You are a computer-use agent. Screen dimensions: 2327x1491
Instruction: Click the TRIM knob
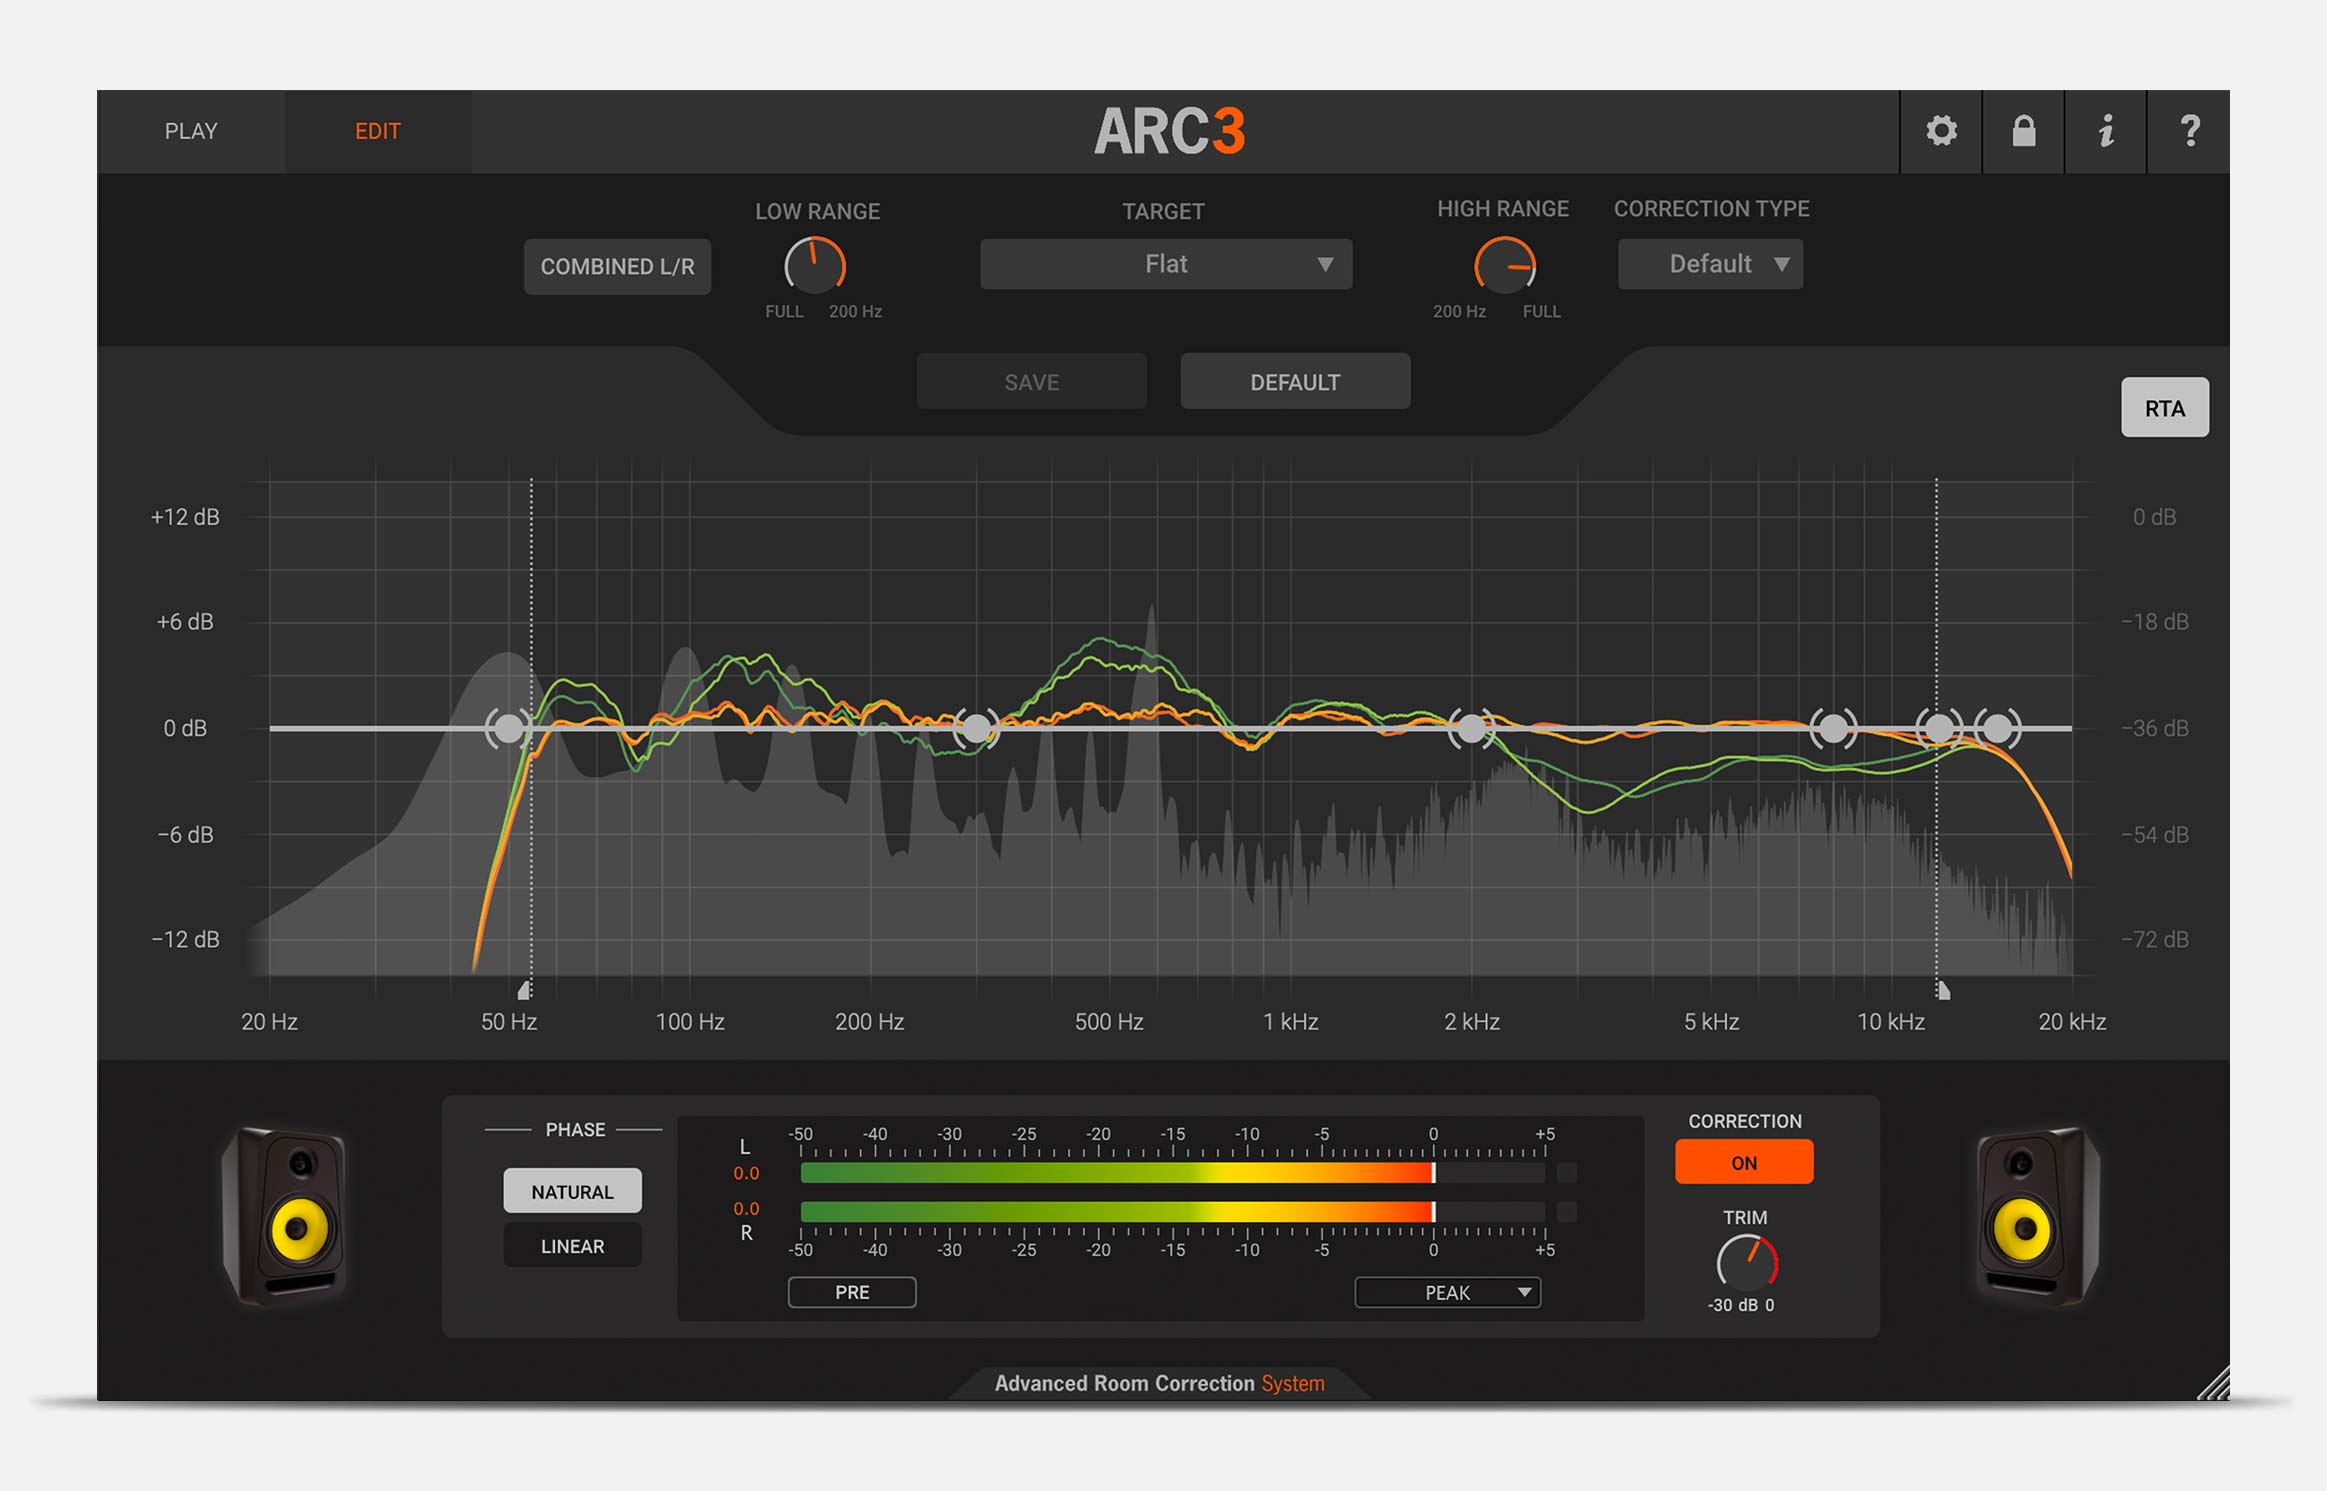point(1747,1263)
